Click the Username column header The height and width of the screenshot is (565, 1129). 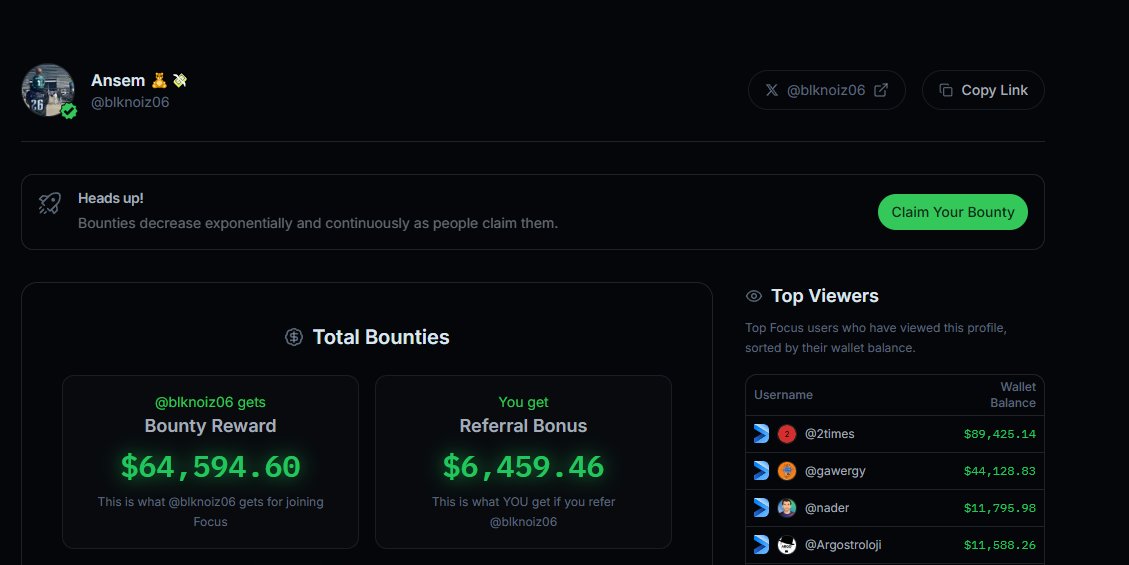coord(783,395)
